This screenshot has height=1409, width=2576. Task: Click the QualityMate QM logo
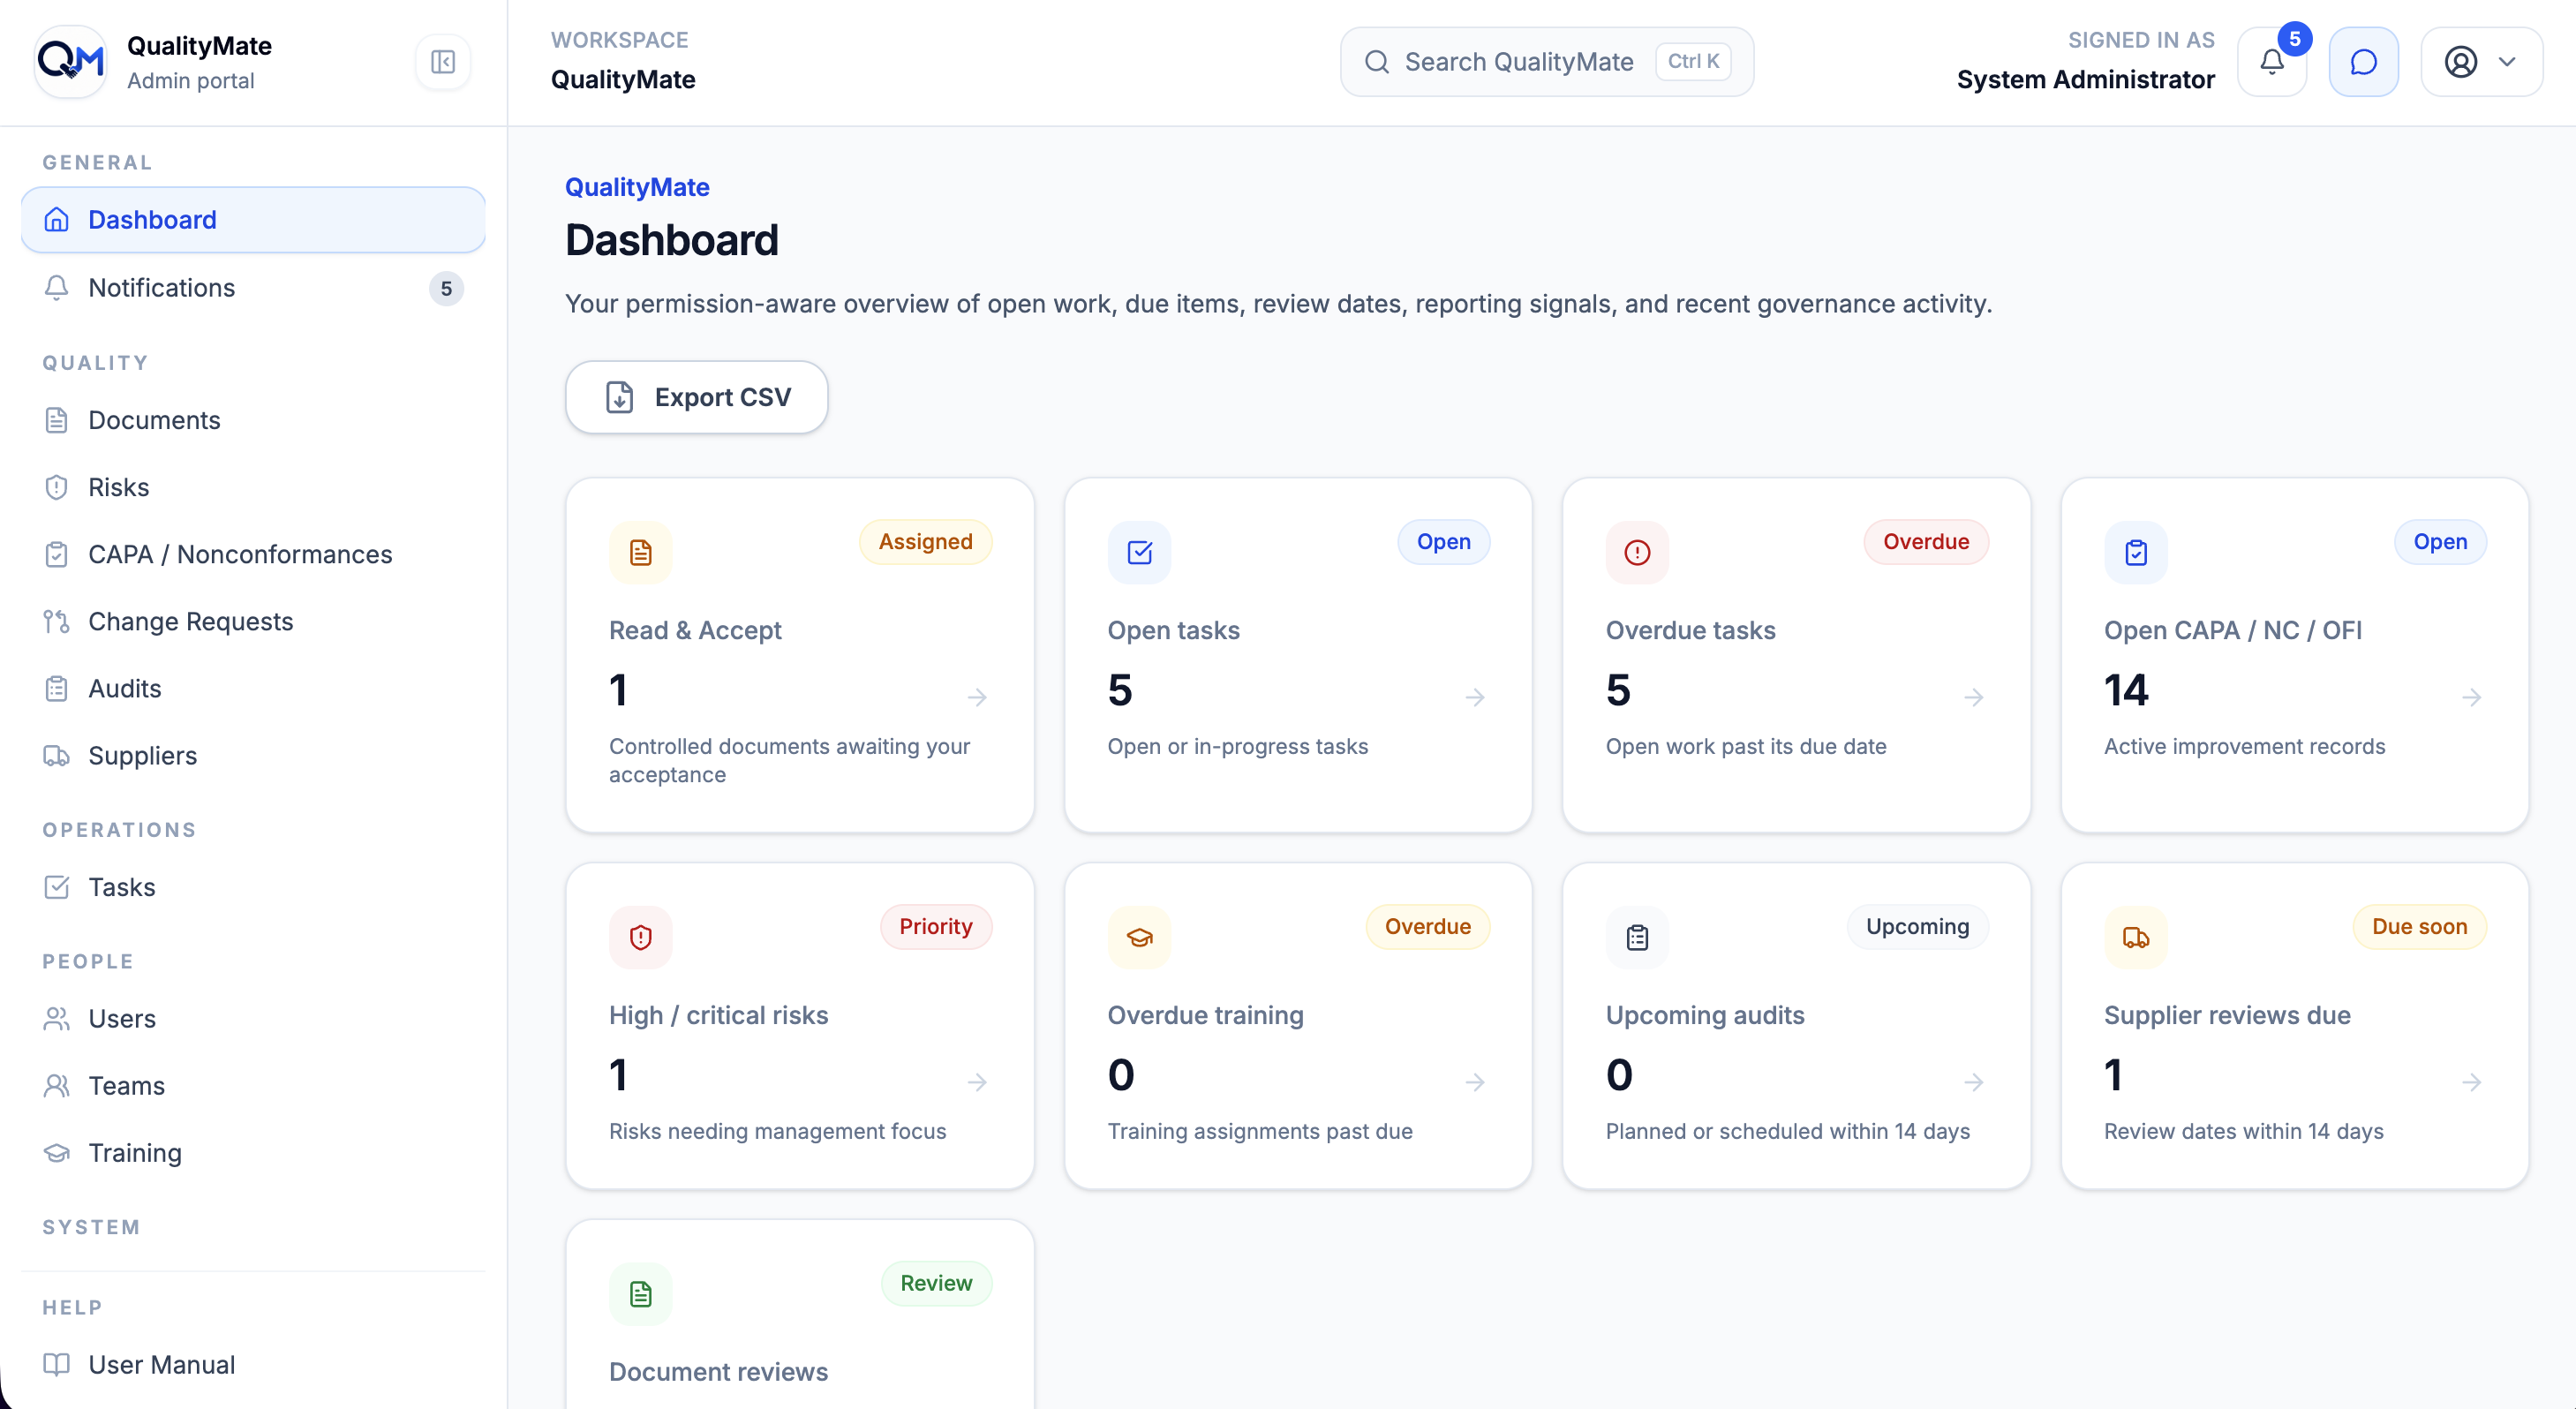(x=70, y=62)
